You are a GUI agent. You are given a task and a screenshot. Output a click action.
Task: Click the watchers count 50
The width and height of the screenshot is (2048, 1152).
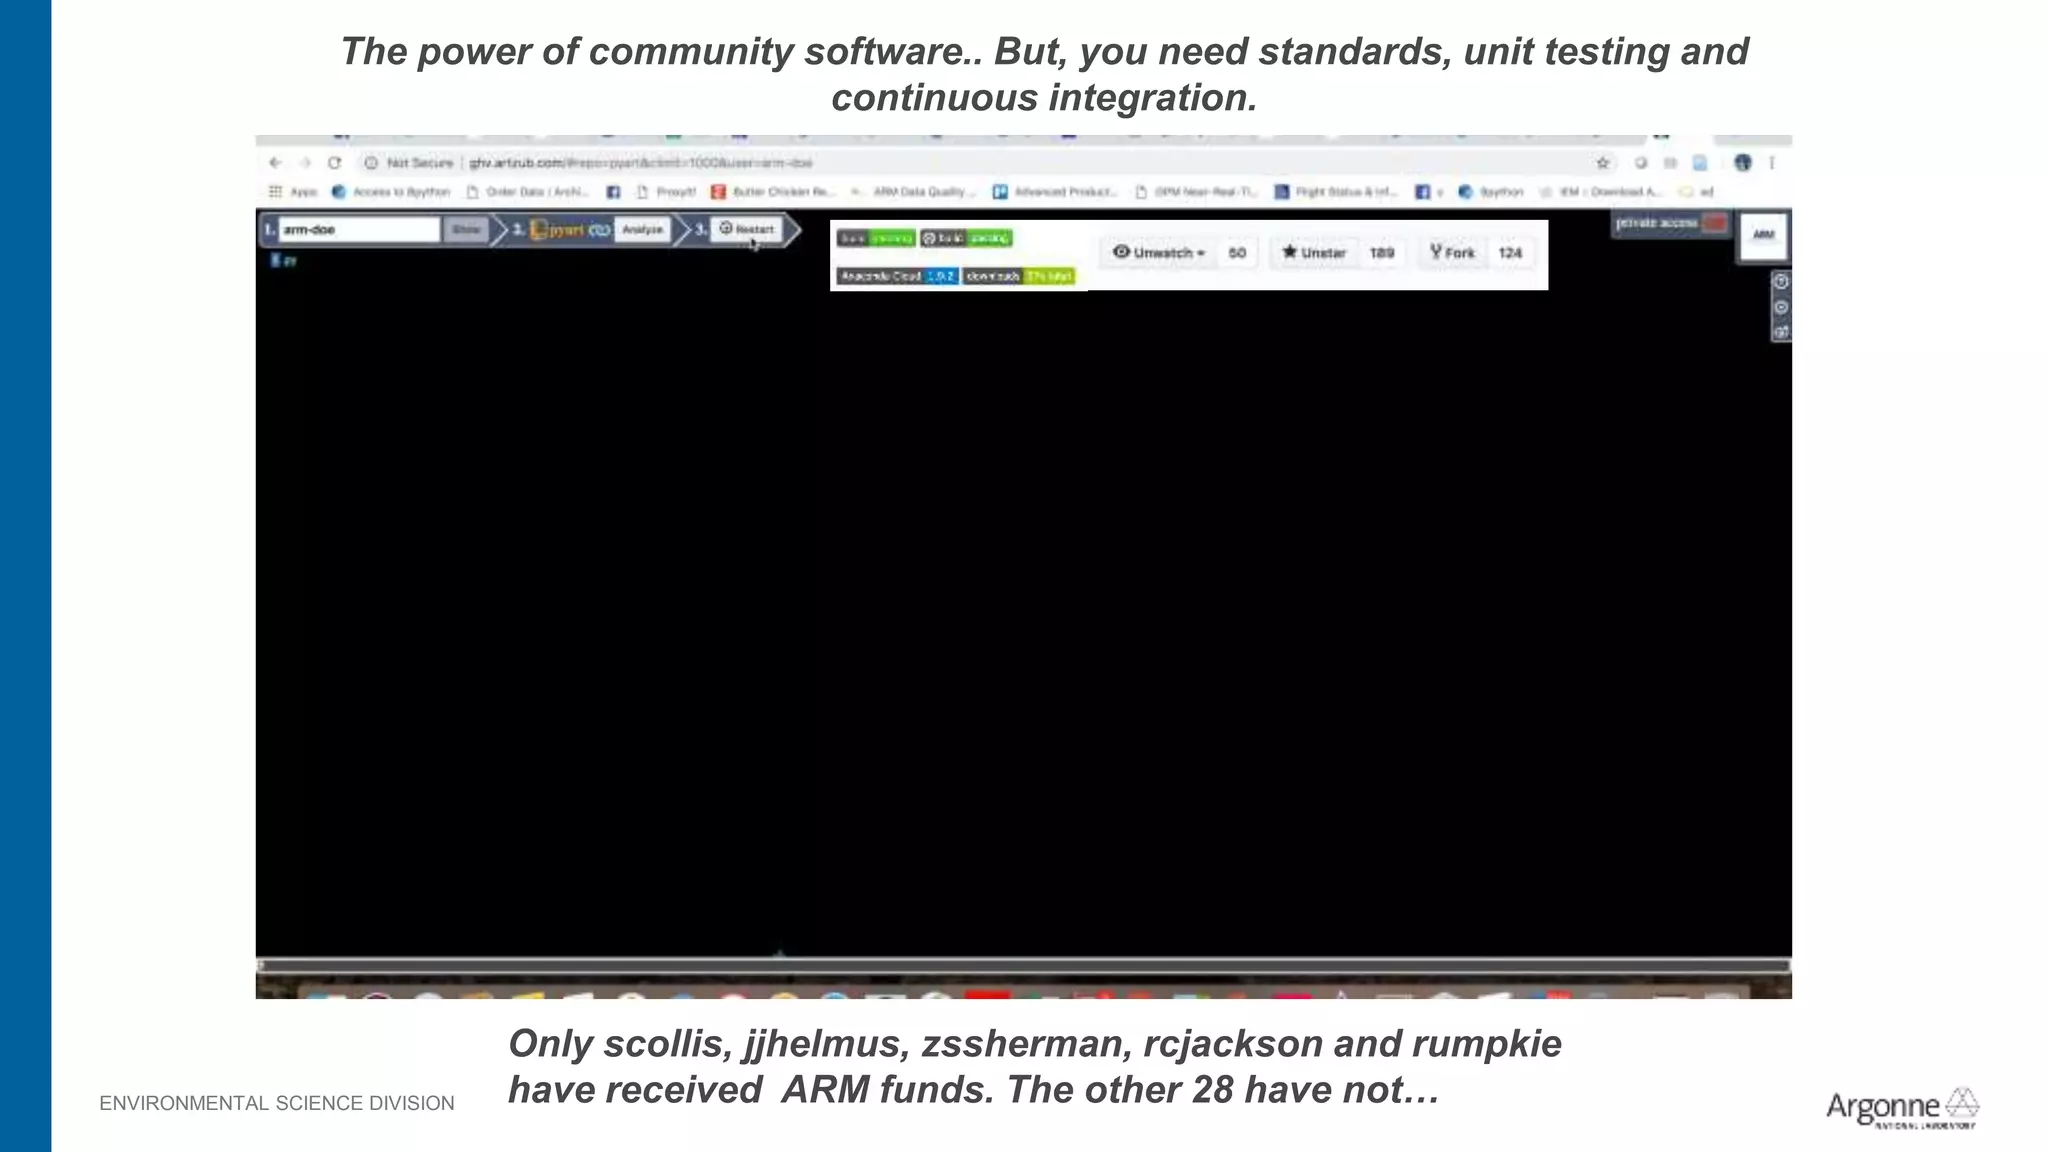point(1237,253)
